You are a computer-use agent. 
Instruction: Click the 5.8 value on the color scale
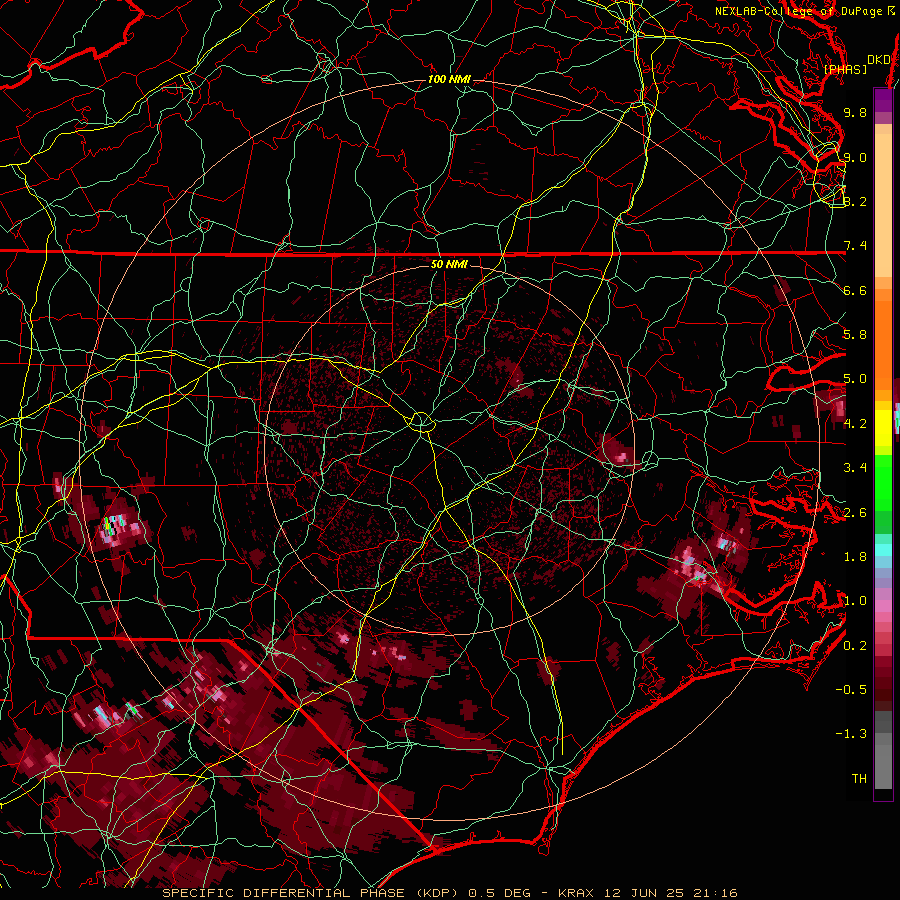click(855, 335)
